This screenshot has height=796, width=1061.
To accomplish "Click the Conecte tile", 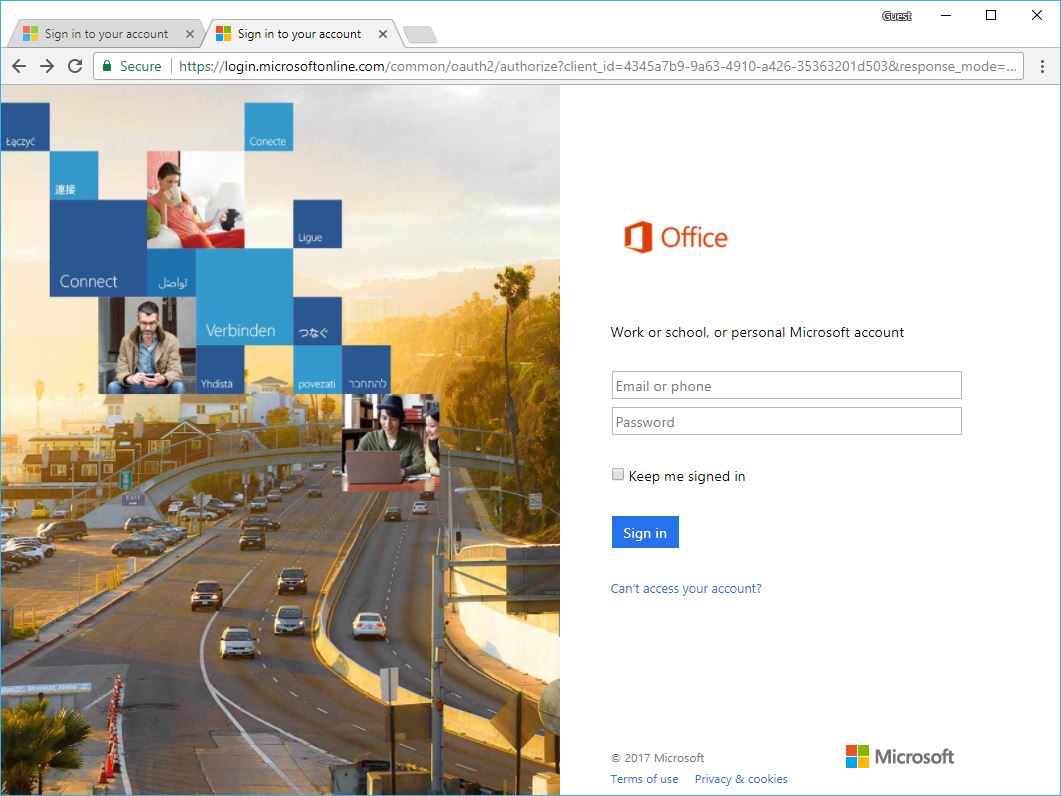I will [x=269, y=127].
